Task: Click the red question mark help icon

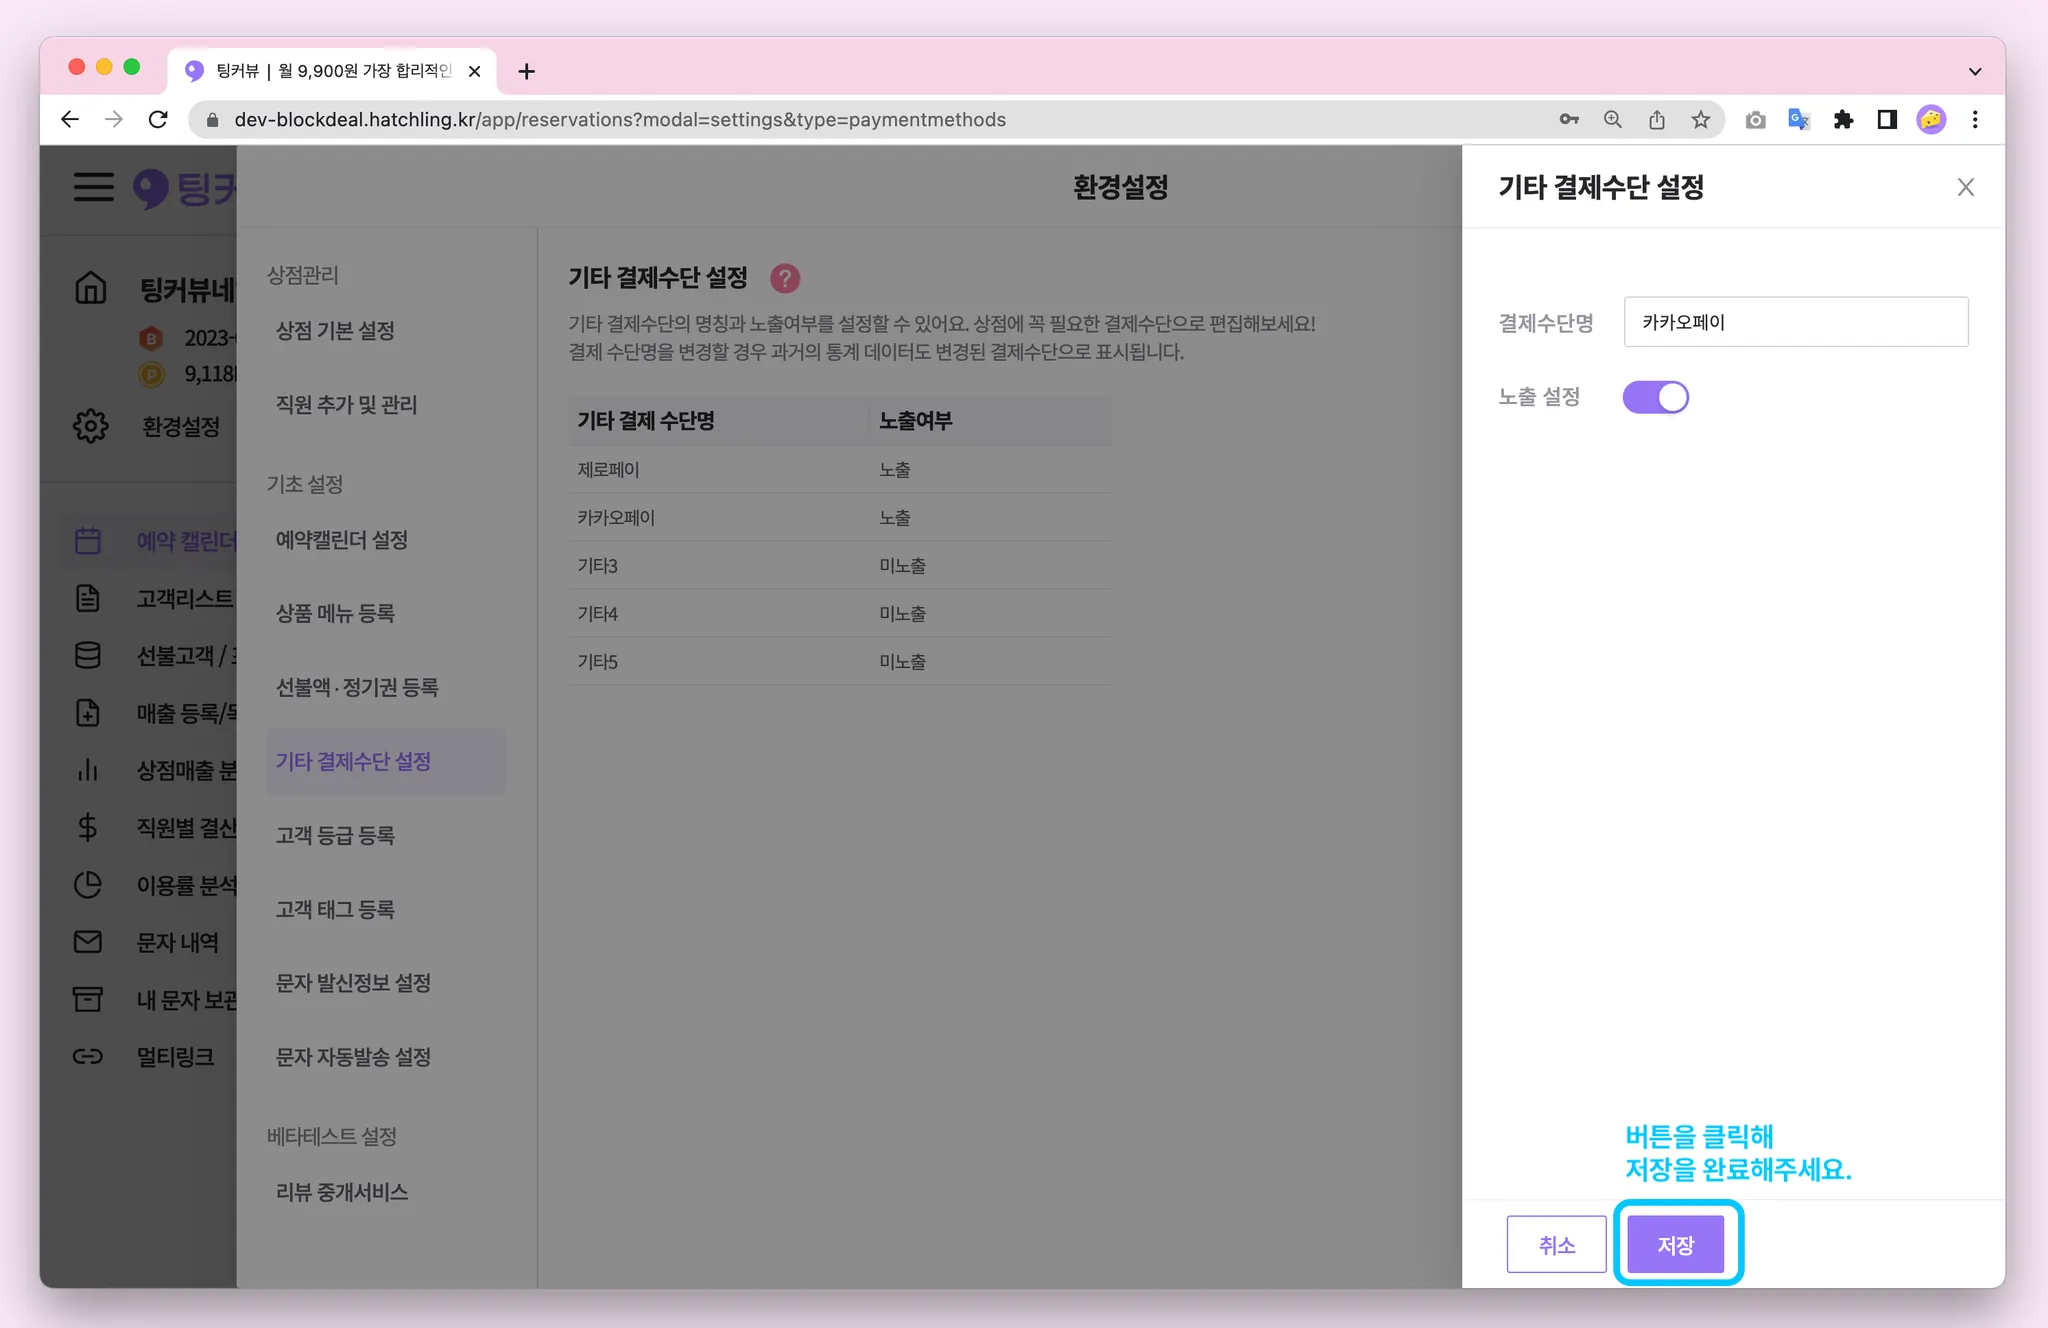Action: [785, 278]
